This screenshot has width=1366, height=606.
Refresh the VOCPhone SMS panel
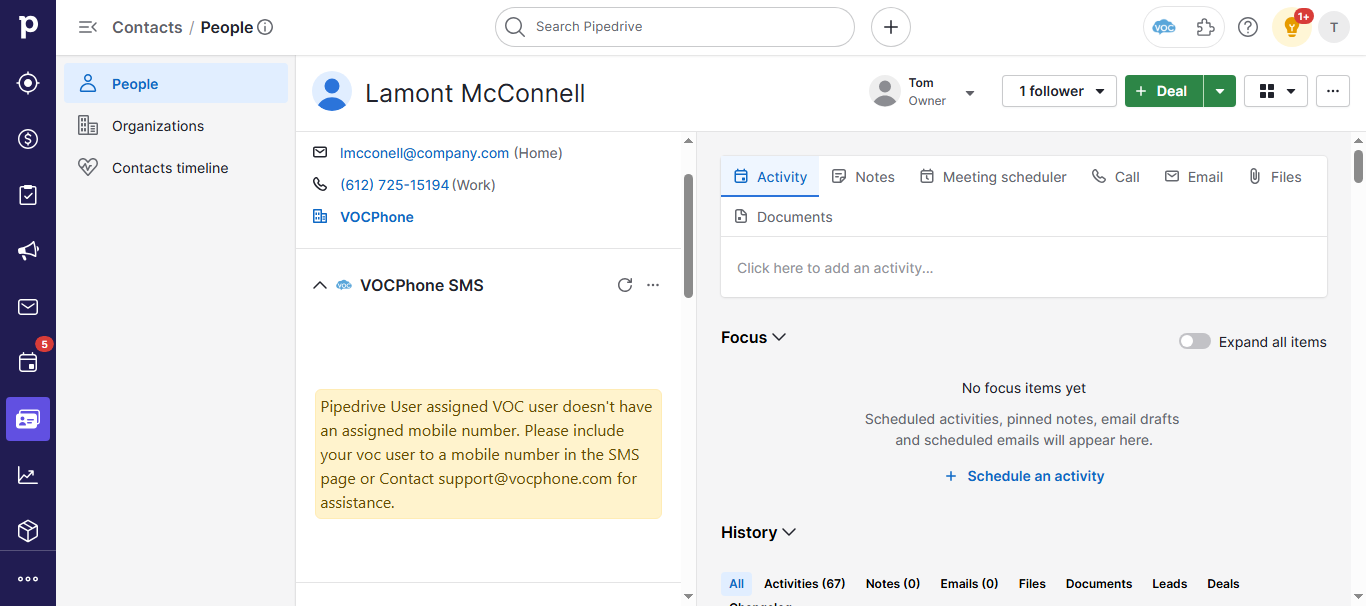pos(625,285)
